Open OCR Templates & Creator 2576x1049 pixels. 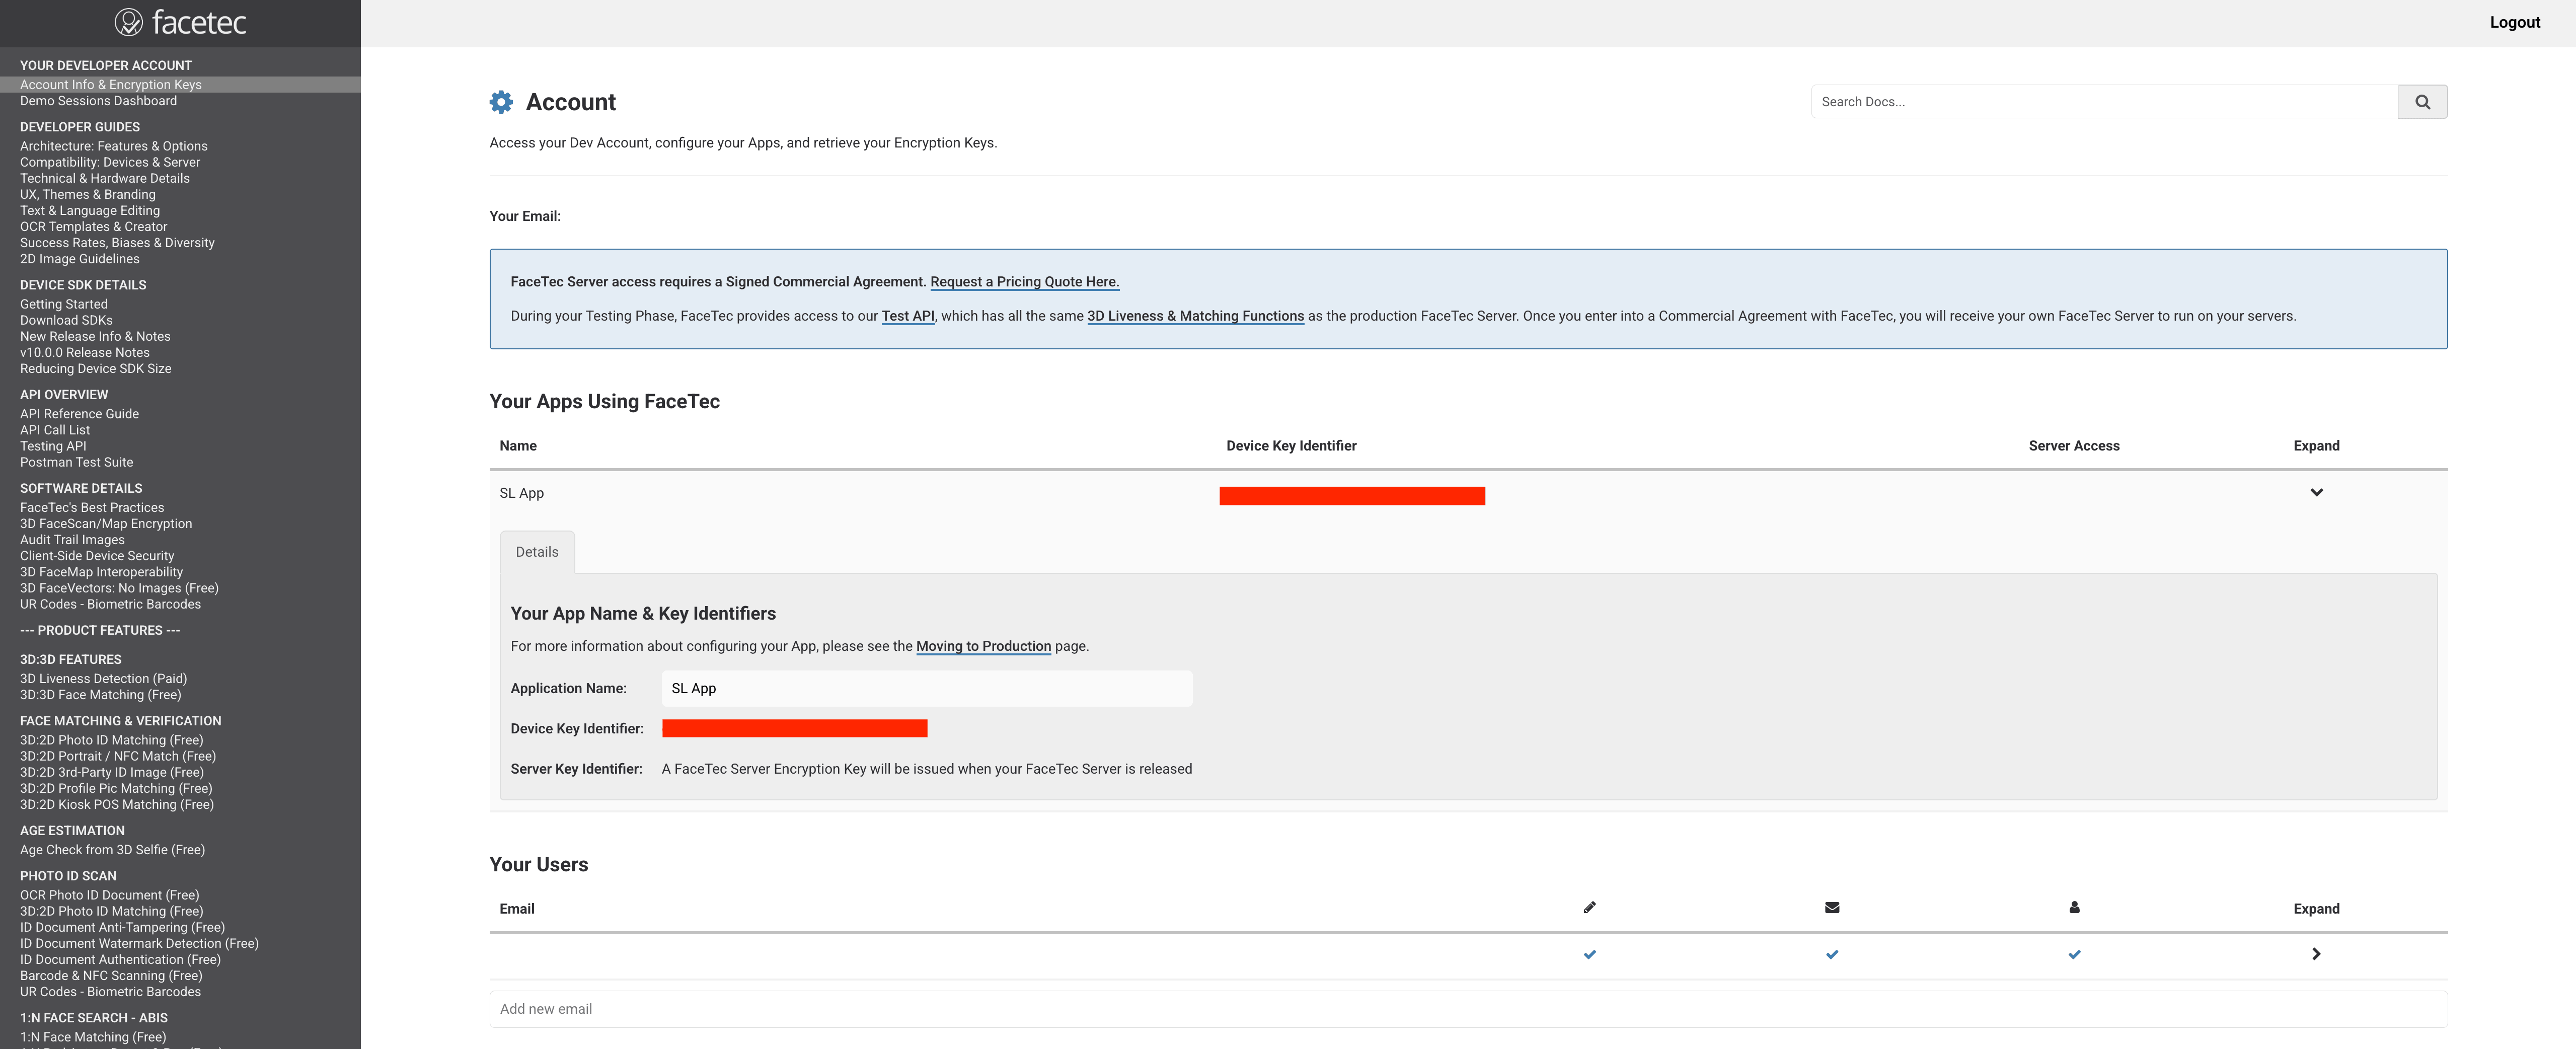point(94,226)
